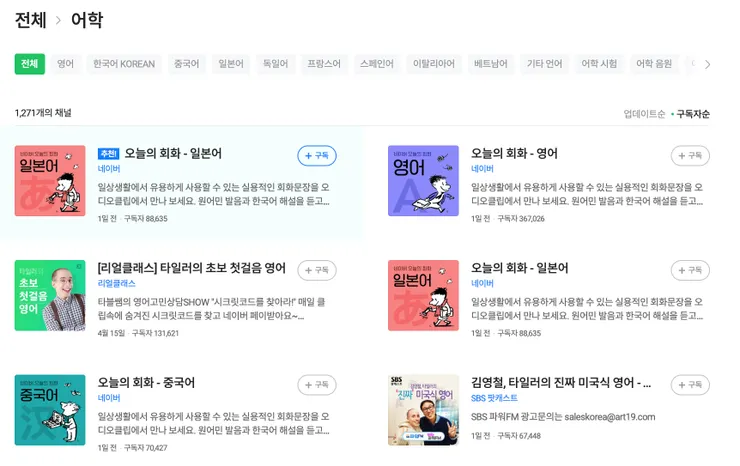Subscribe to recommended 오늘의 회화 - 일본어 channel
Image resolution: width=740 pixels, height=466 pixels.
[x=317, y=155]
